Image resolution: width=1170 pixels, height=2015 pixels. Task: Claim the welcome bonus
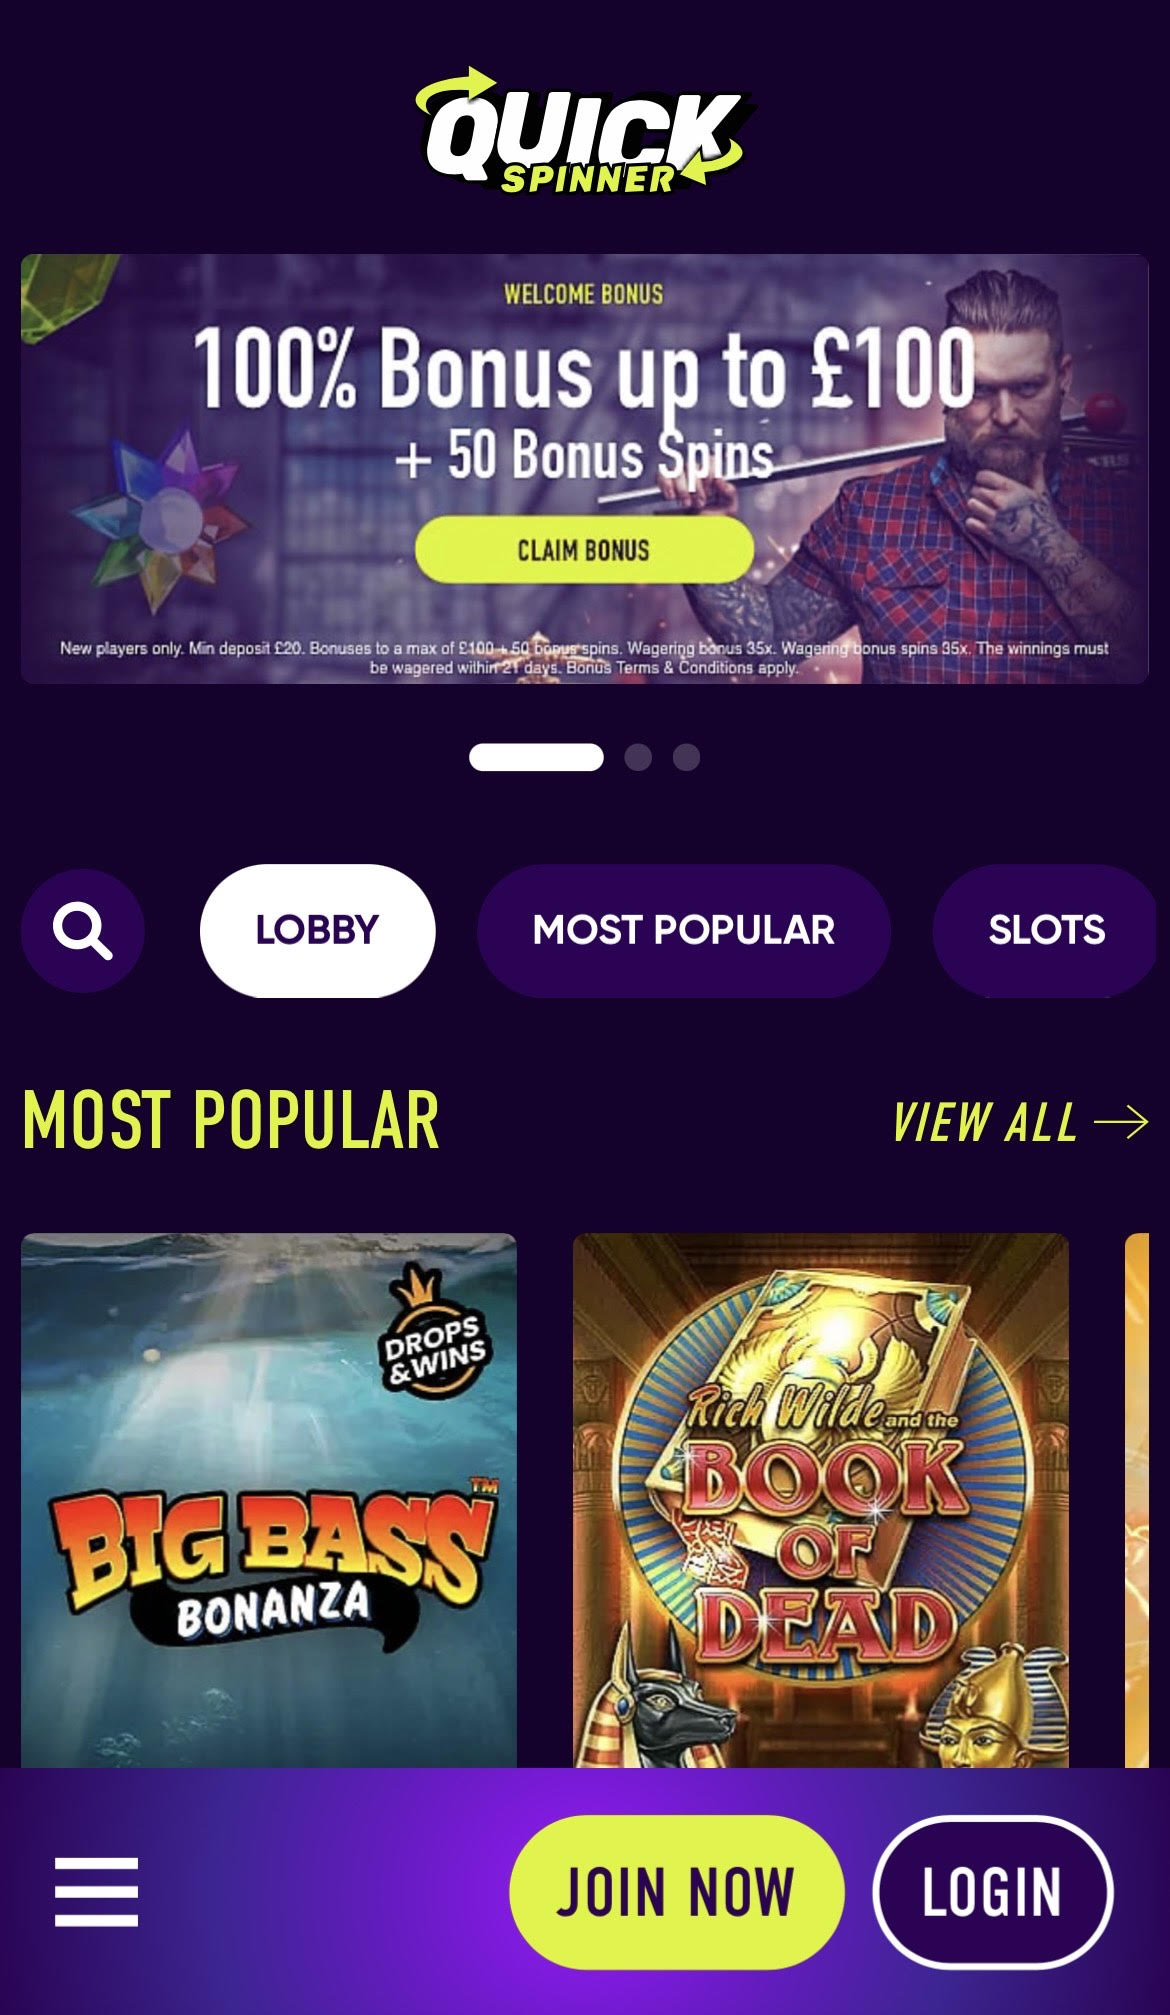(x=584, y=550)
